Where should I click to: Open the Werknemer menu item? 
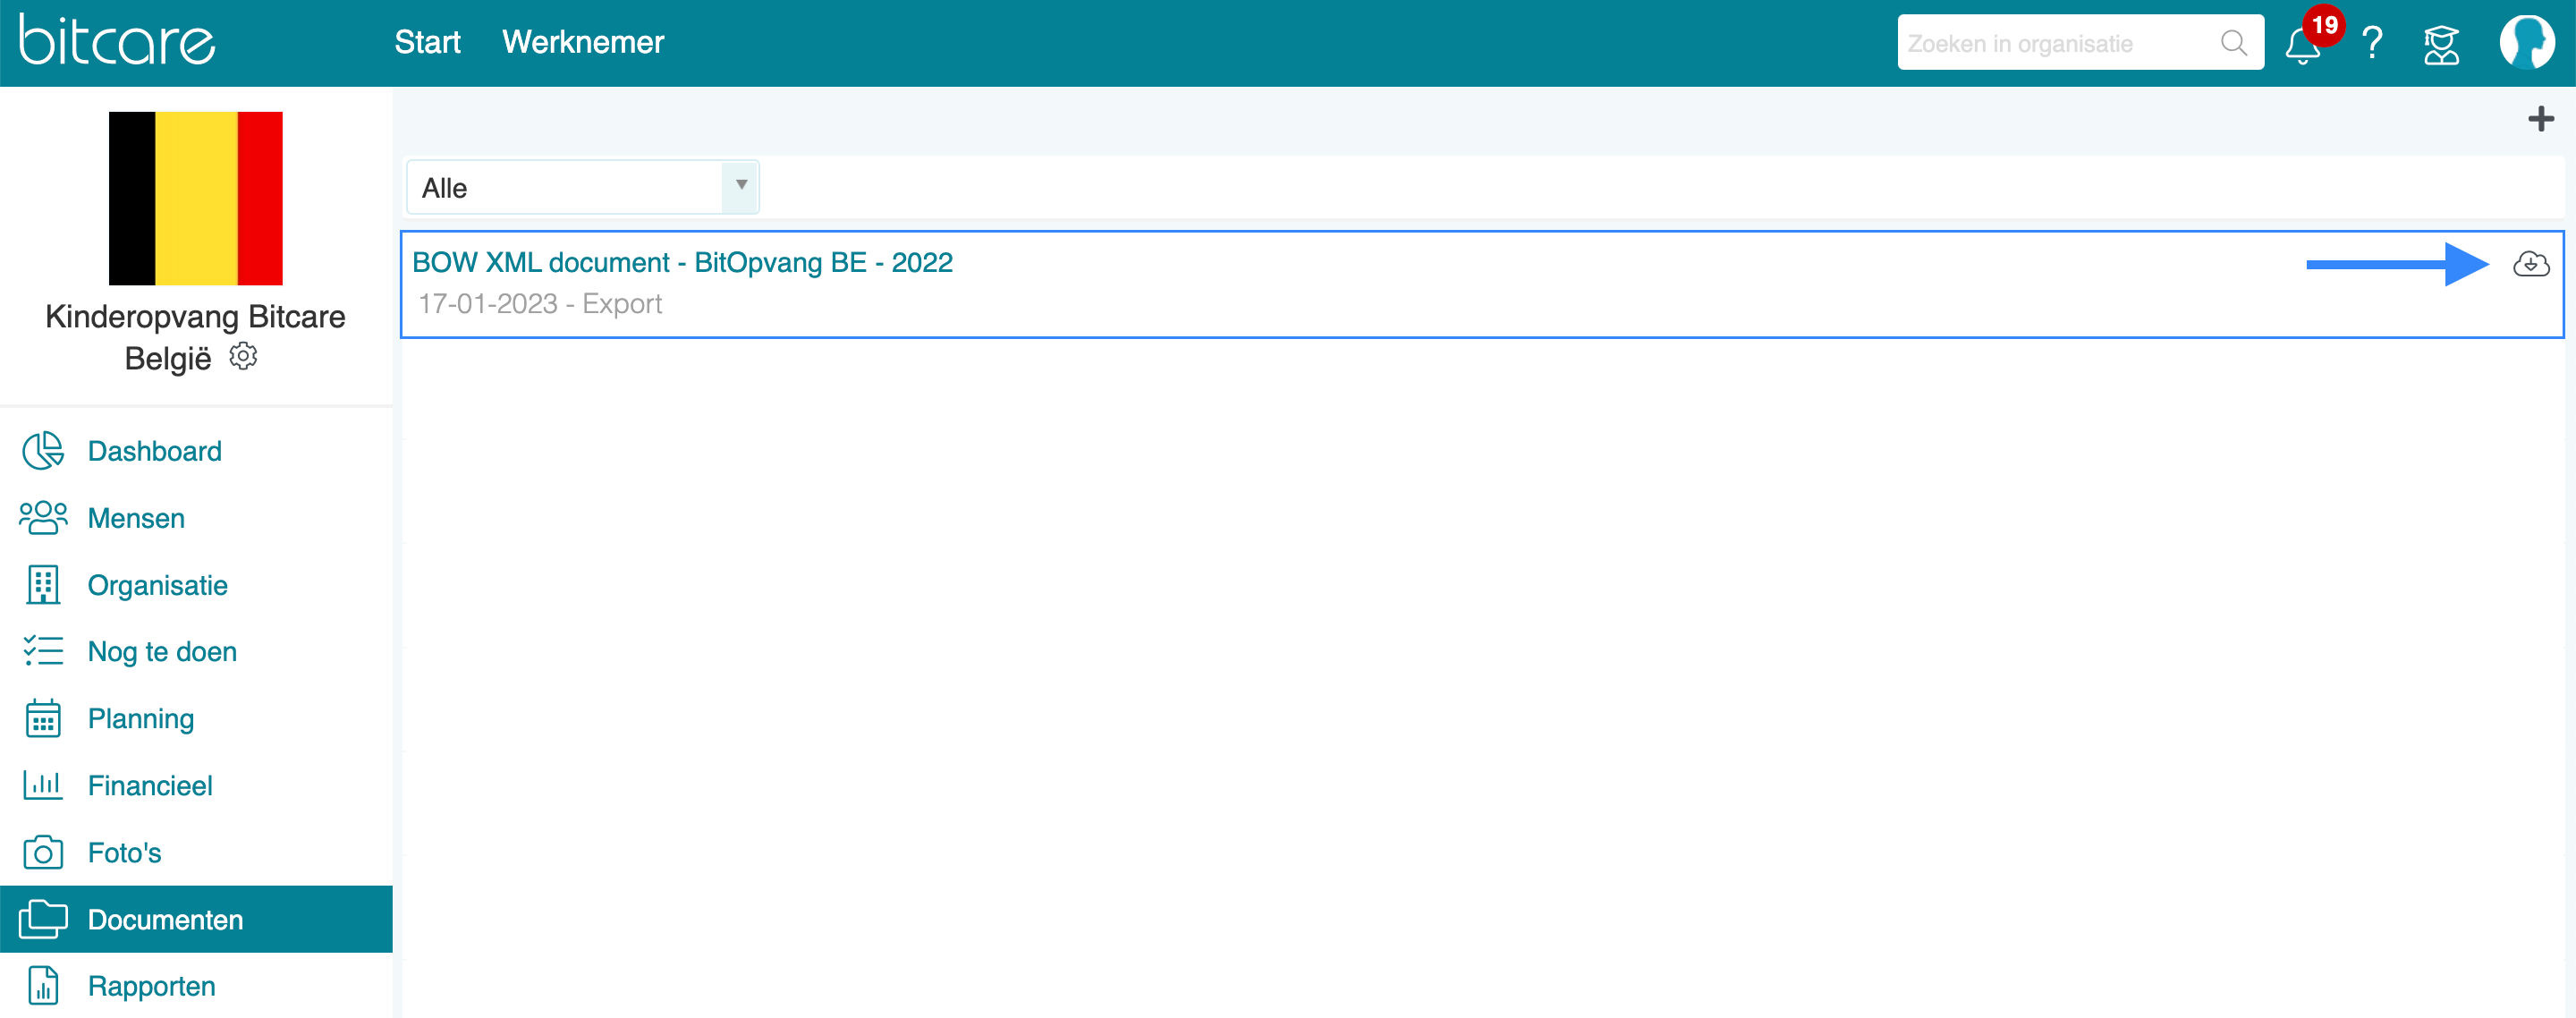[583, 42]
